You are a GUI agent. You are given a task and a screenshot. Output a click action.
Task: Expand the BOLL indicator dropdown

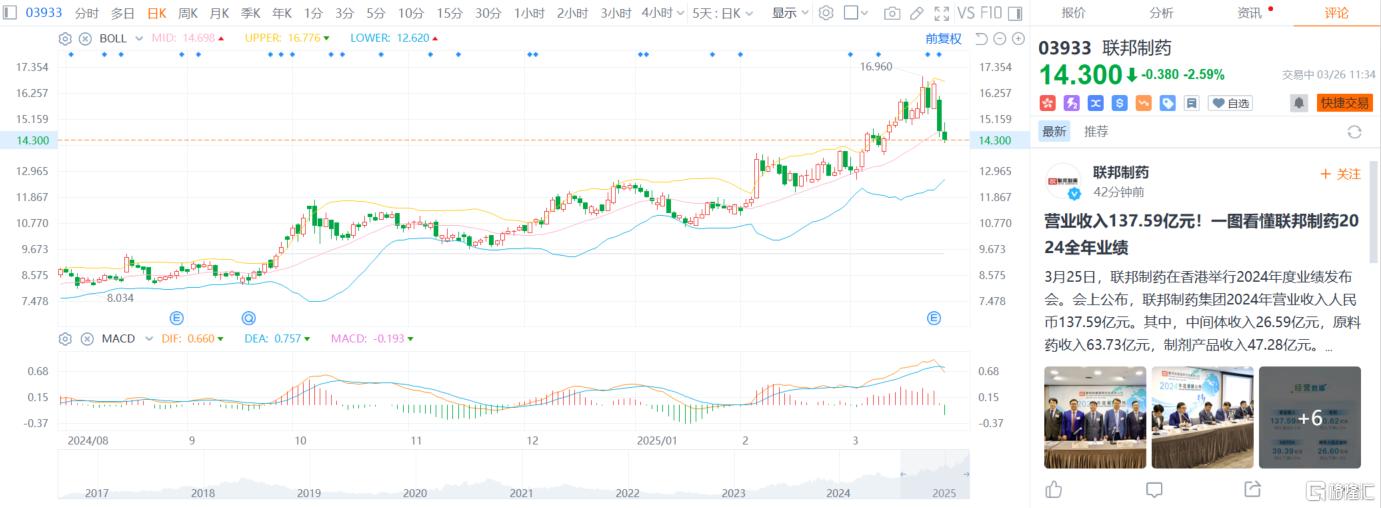point(138,38)
